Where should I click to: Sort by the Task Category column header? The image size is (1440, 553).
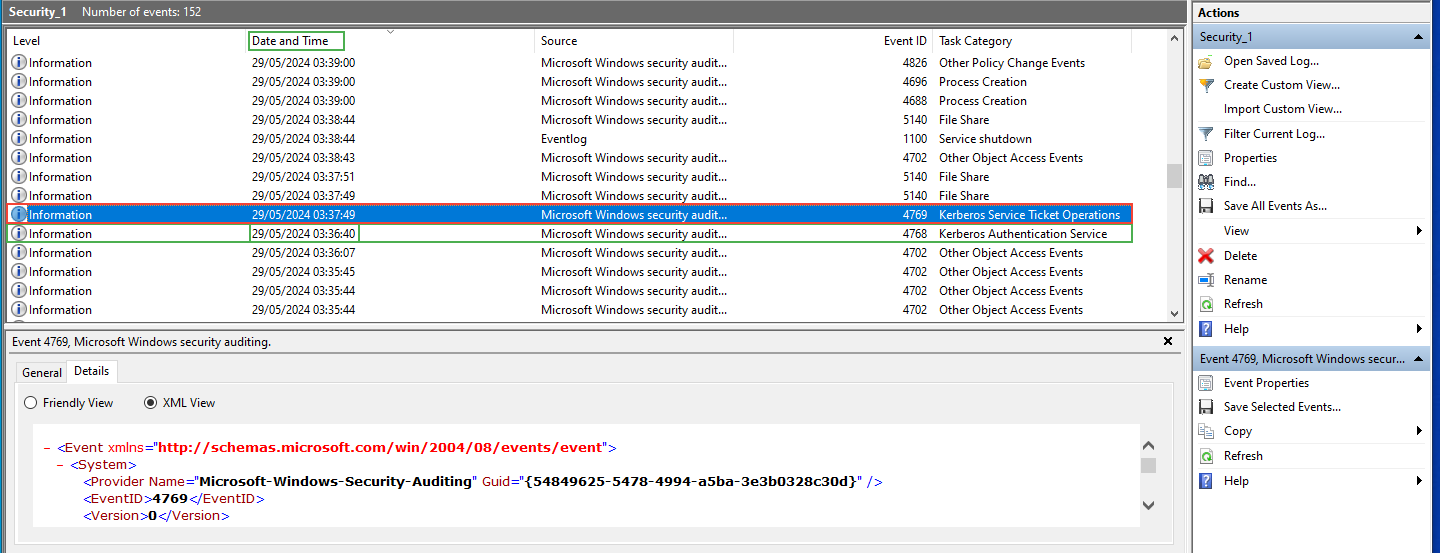[x=1032, y=41]
